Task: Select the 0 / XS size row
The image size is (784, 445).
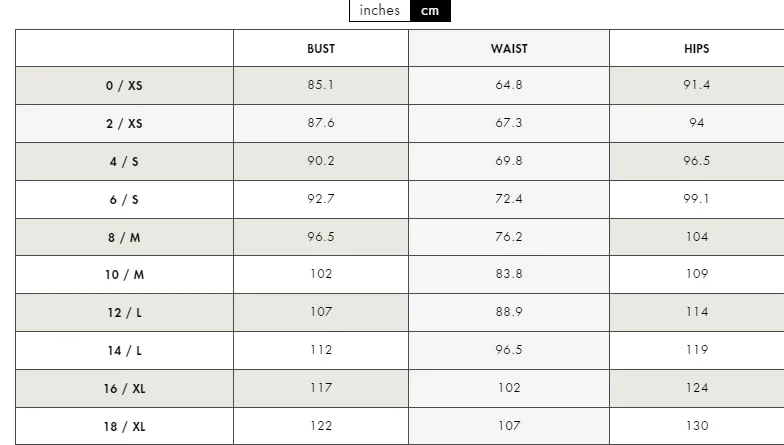Action: click(124, 86)
